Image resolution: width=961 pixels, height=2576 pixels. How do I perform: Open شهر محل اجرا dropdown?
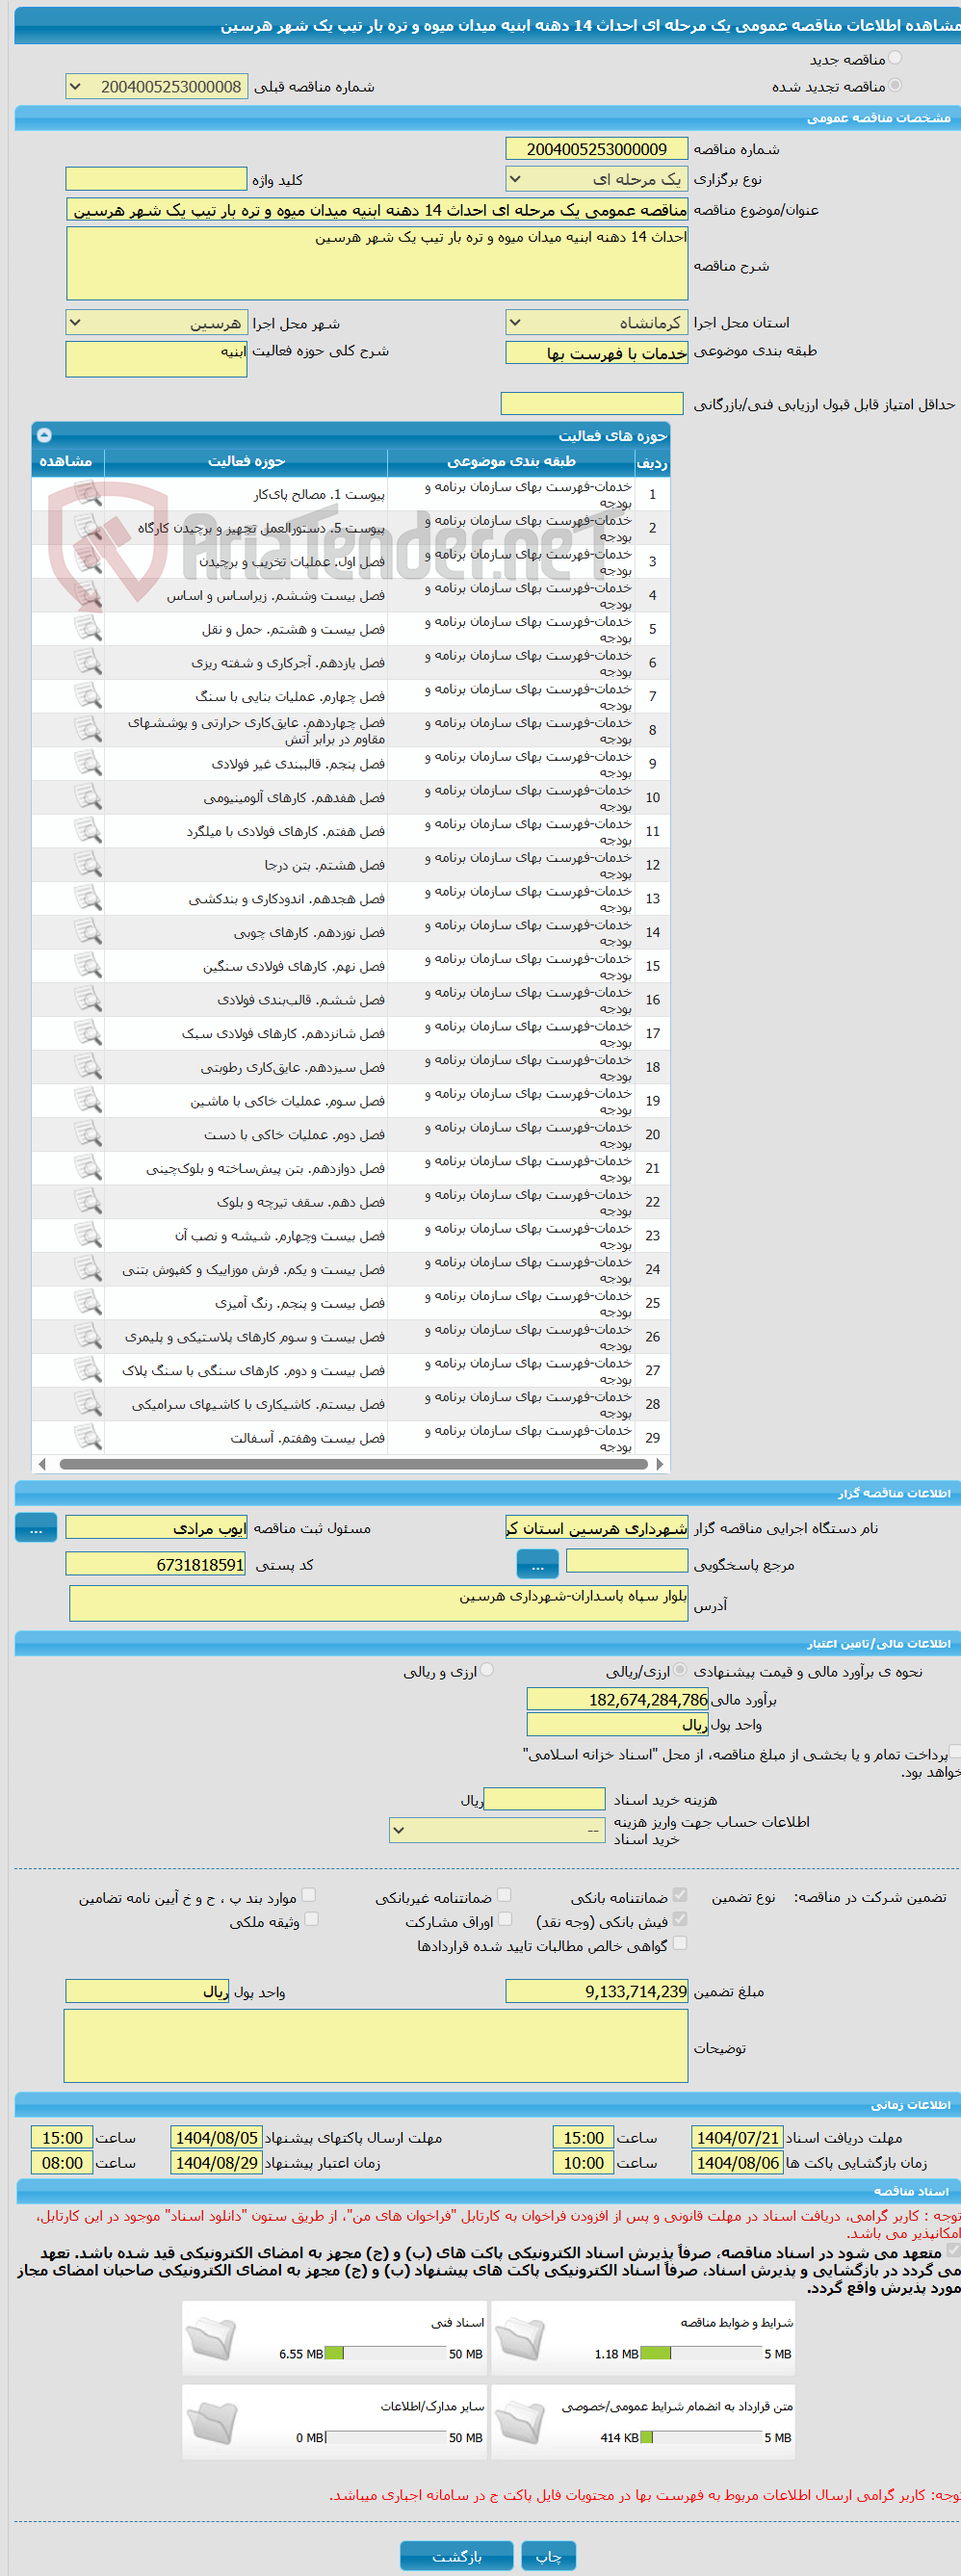(x=156, y=322)
